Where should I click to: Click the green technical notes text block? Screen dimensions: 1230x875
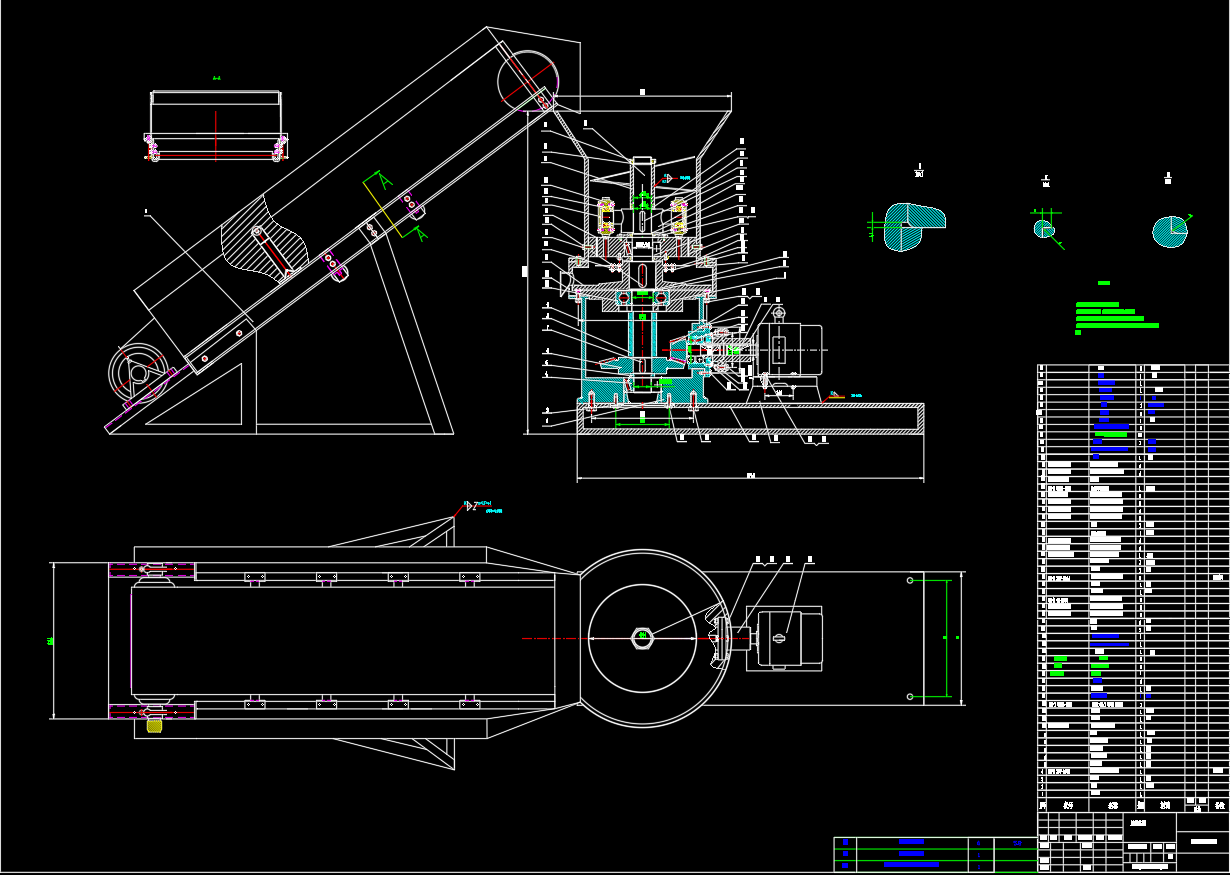tap(1116, 317)
